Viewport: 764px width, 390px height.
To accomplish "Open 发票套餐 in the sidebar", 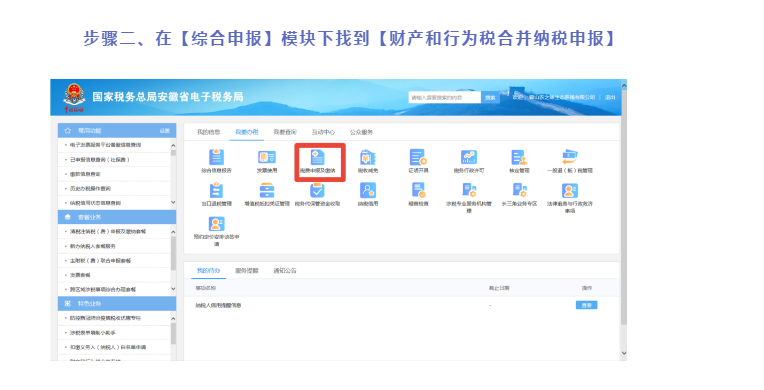I will tap(80, 275).
